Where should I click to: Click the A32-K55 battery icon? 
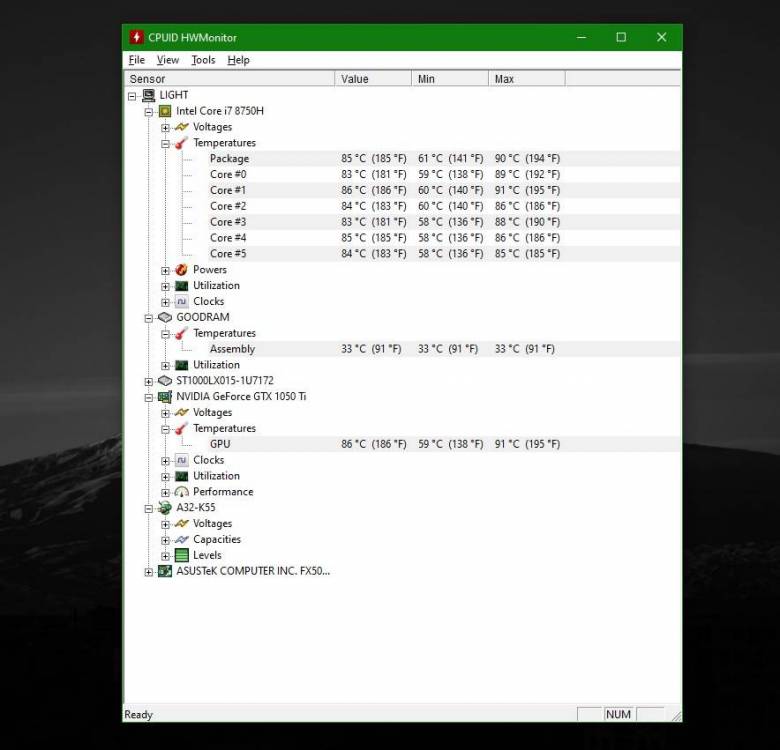165,507
